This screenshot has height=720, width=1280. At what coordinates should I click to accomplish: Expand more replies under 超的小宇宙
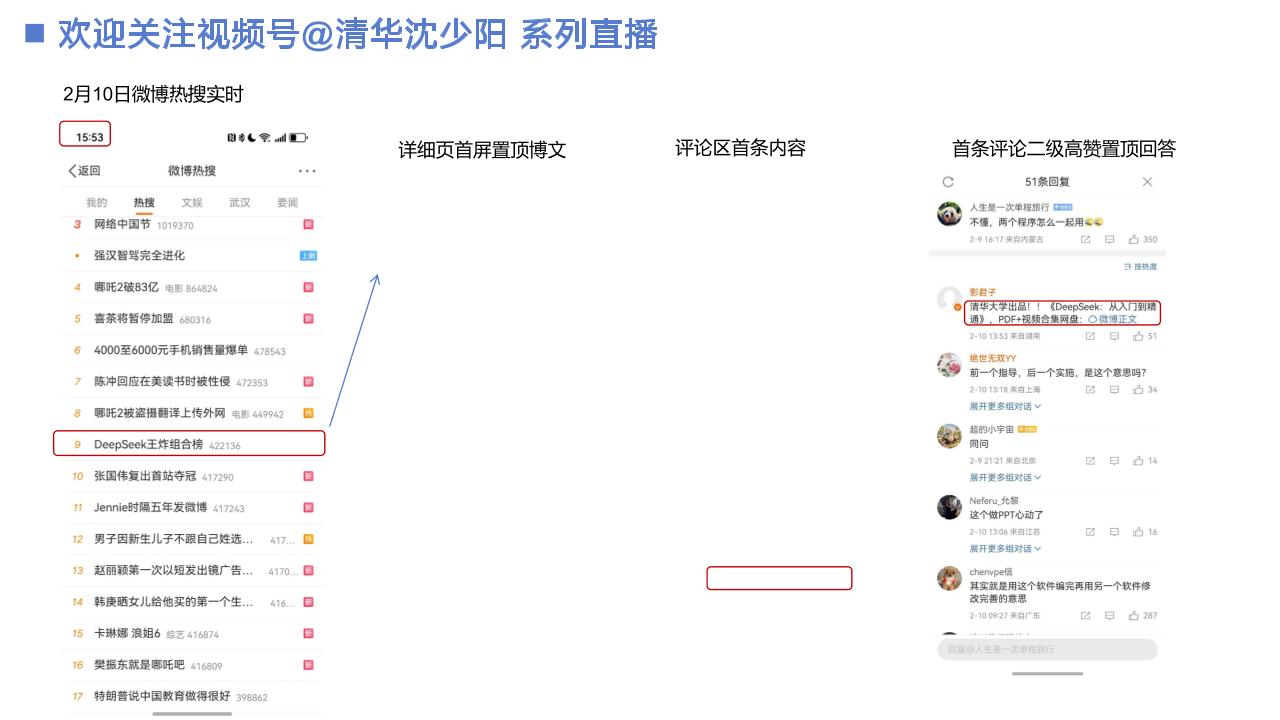[x=1005, y=478]
